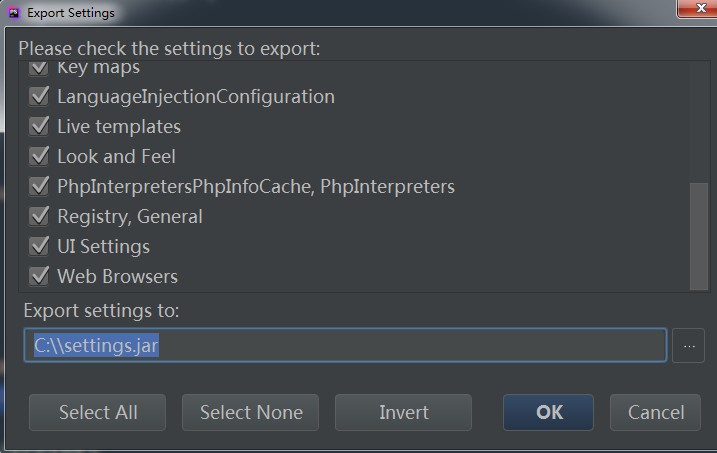Open file browser with ellipsis button
Image resolution: width=717 pixels, height=453 pixels.
689,346
